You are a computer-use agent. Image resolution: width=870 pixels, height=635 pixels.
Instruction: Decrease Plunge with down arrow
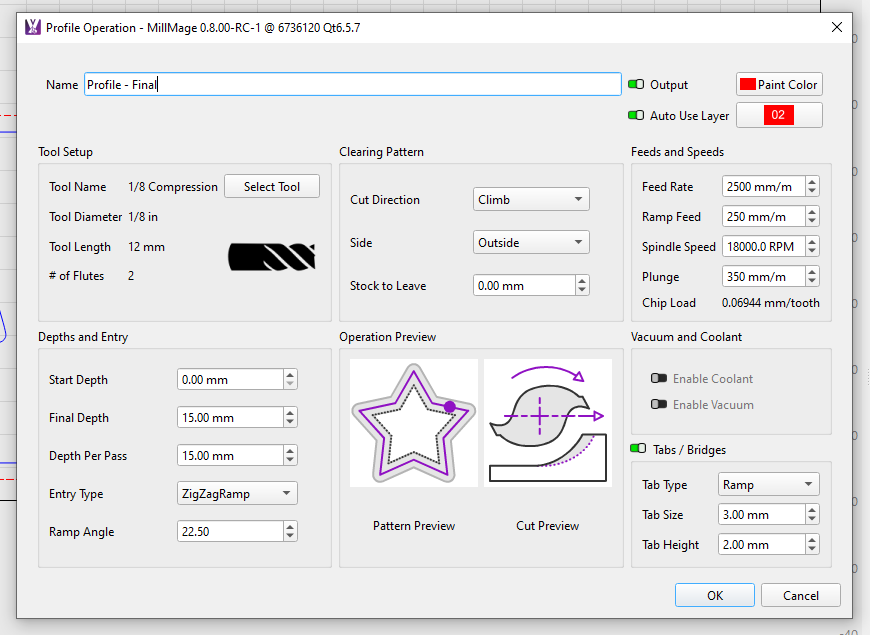coord(812,281)
